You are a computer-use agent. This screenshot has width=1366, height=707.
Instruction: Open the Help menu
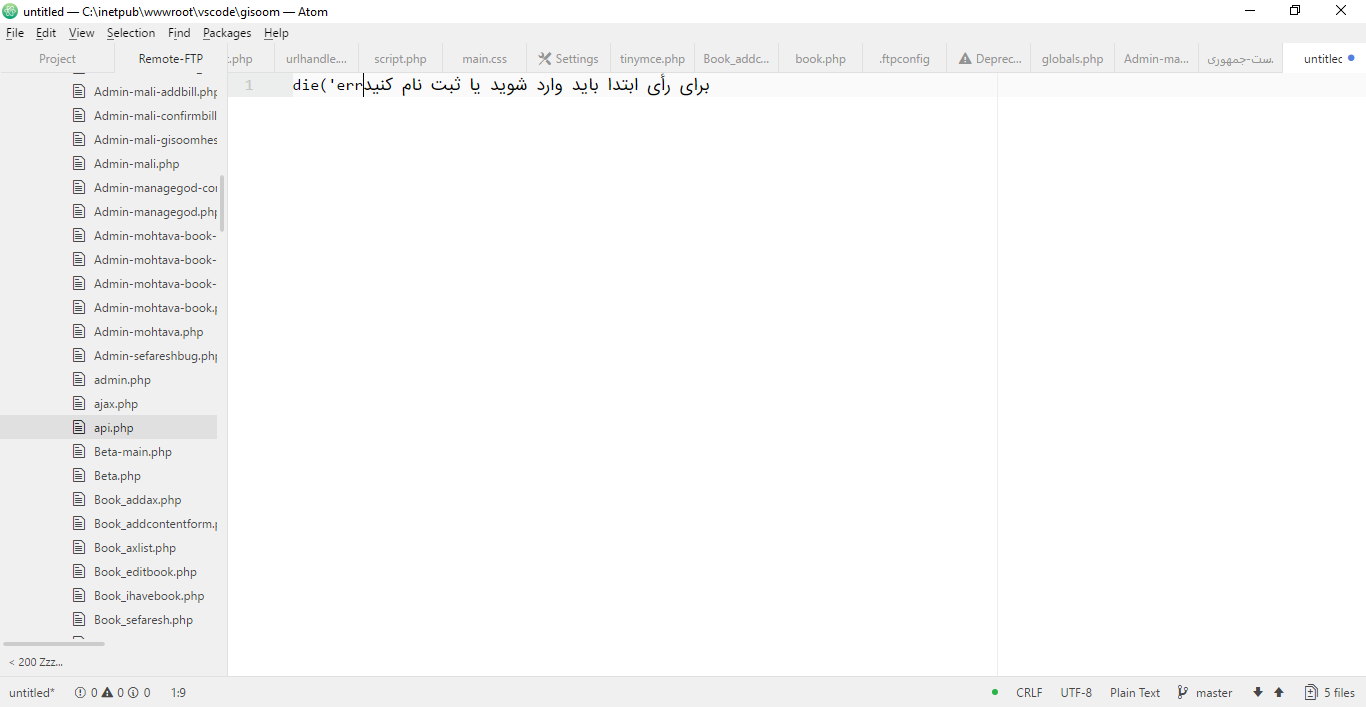(x=276, y=33)
